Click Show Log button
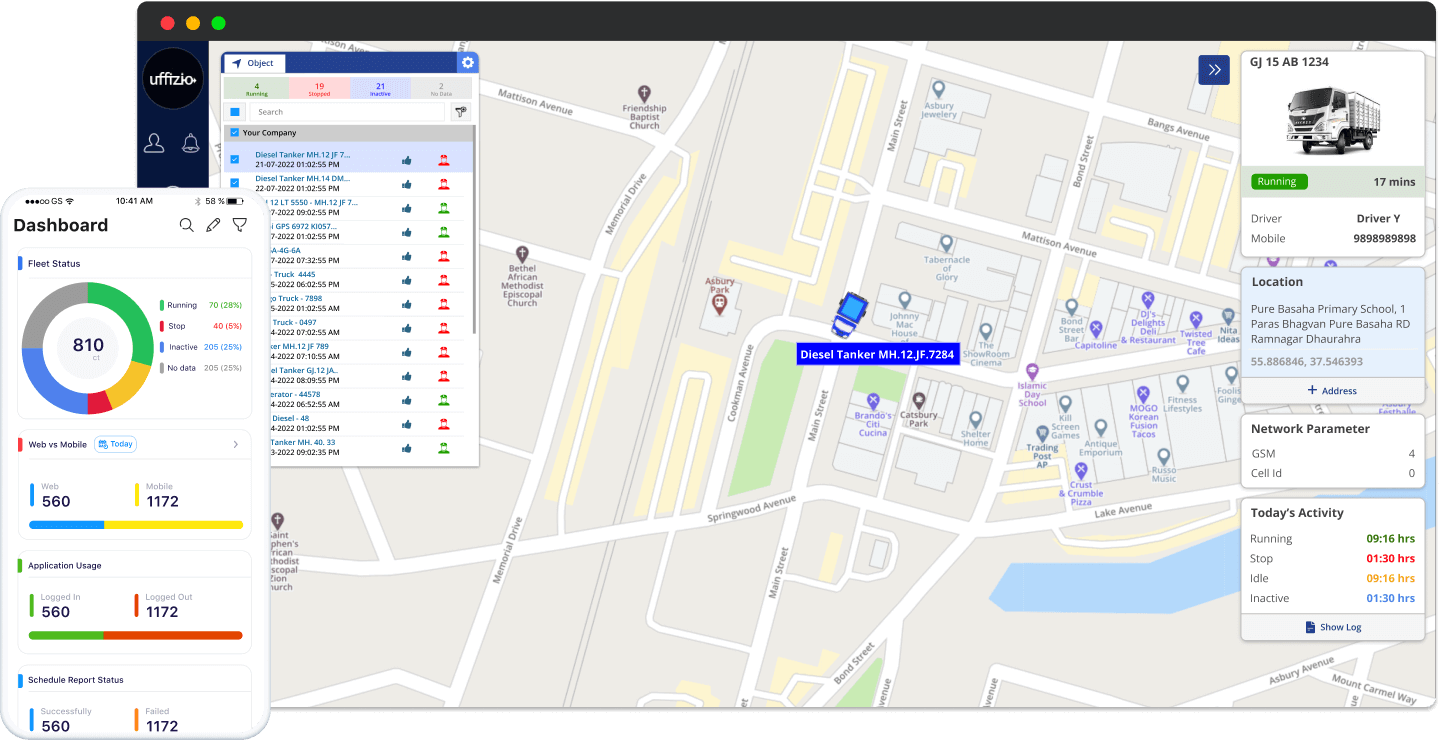 (1333, 627)
